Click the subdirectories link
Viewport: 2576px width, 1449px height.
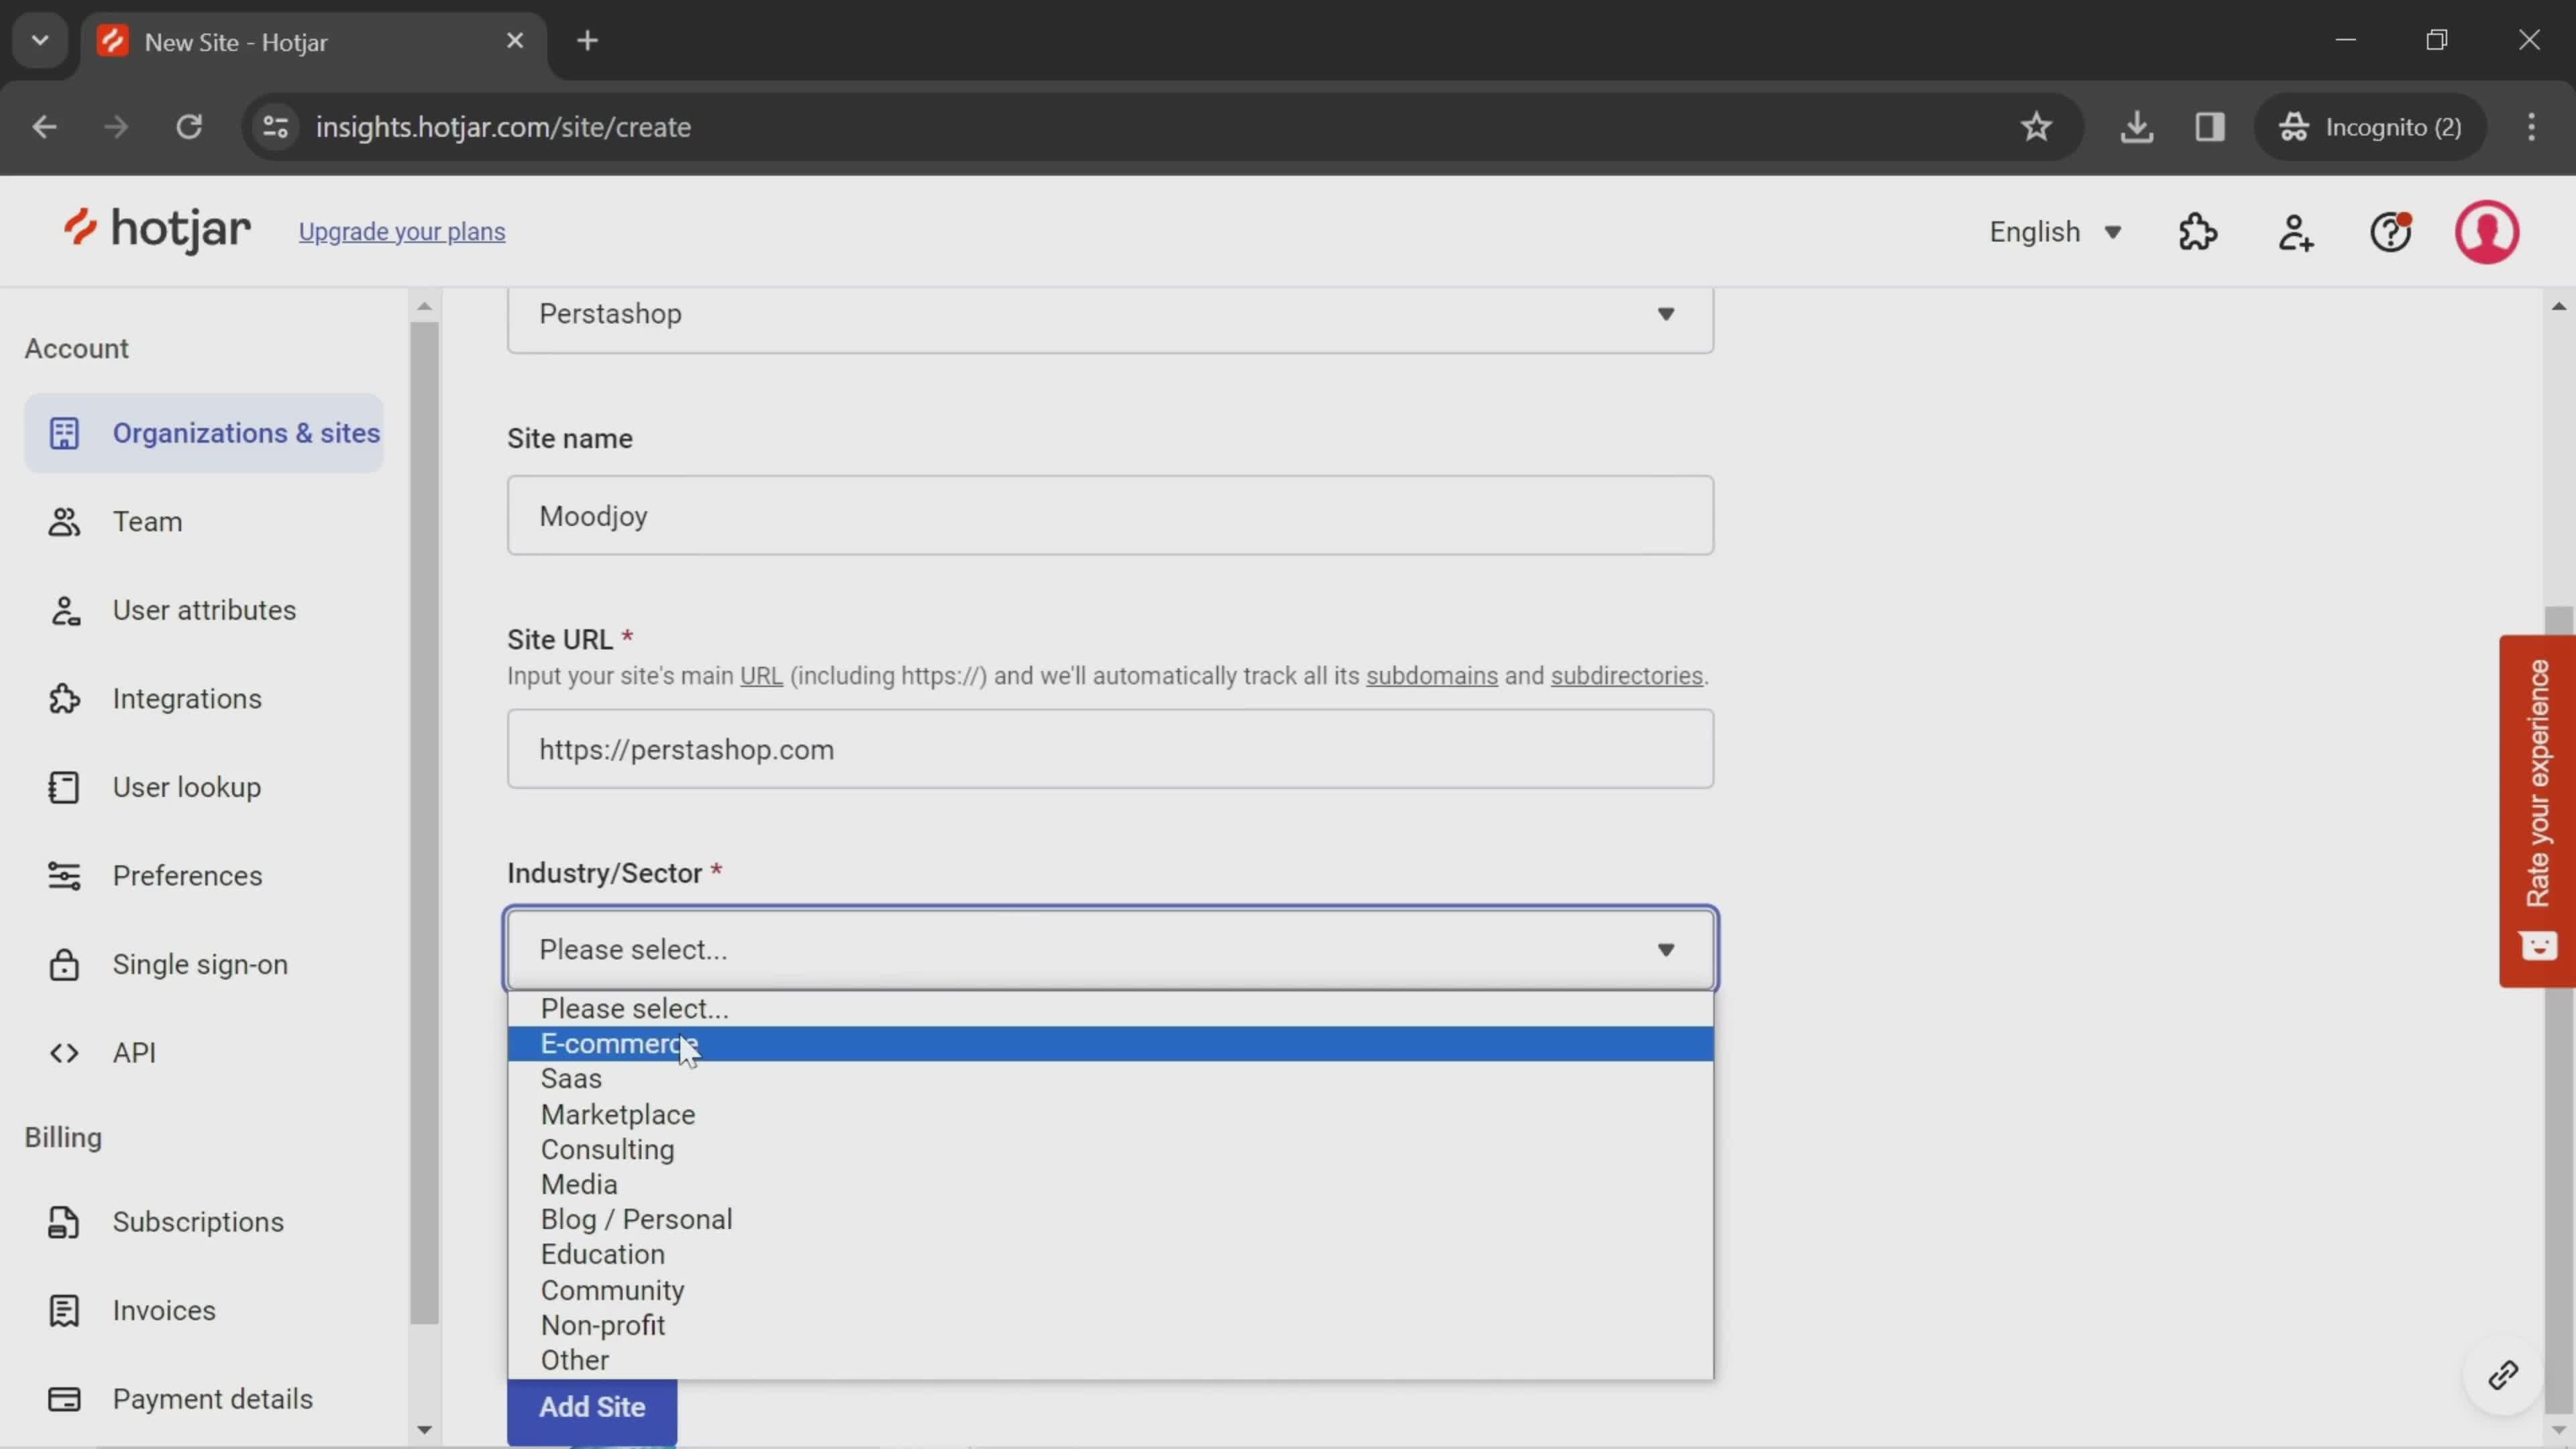[x=1626, y=676]
